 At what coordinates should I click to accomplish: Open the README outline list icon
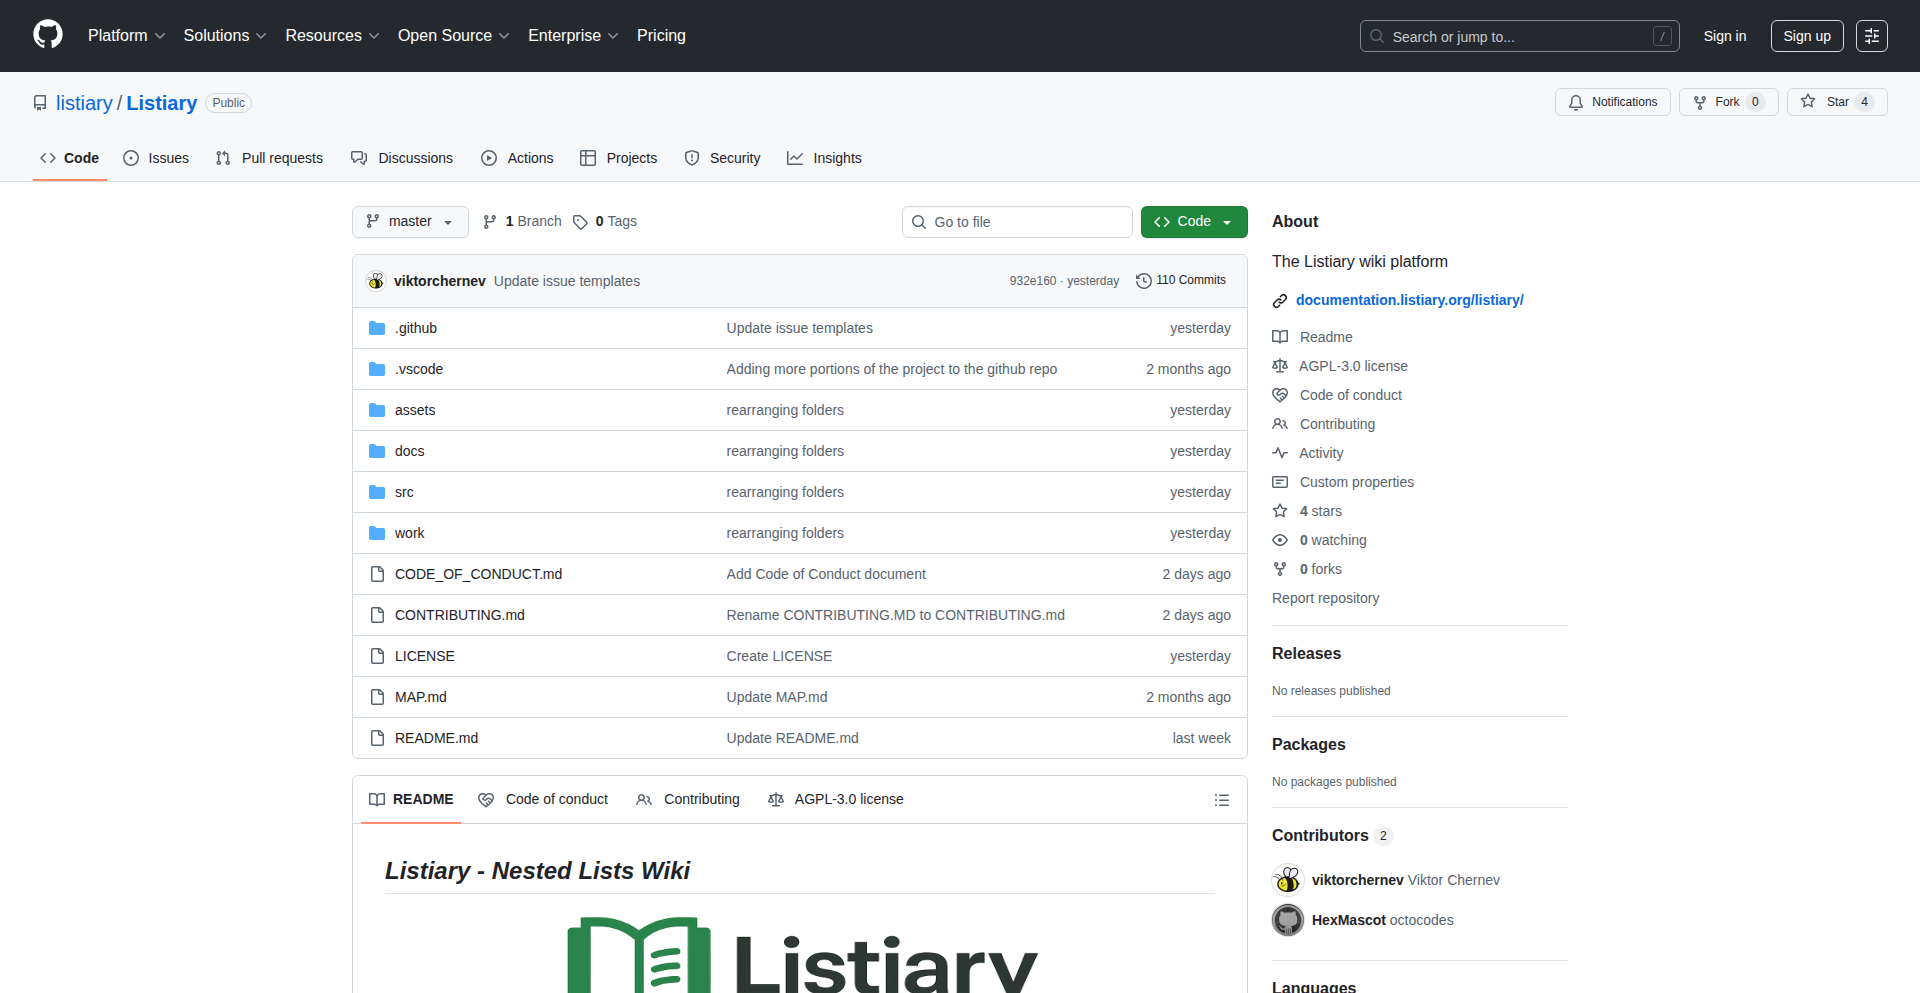[1222, 799]
